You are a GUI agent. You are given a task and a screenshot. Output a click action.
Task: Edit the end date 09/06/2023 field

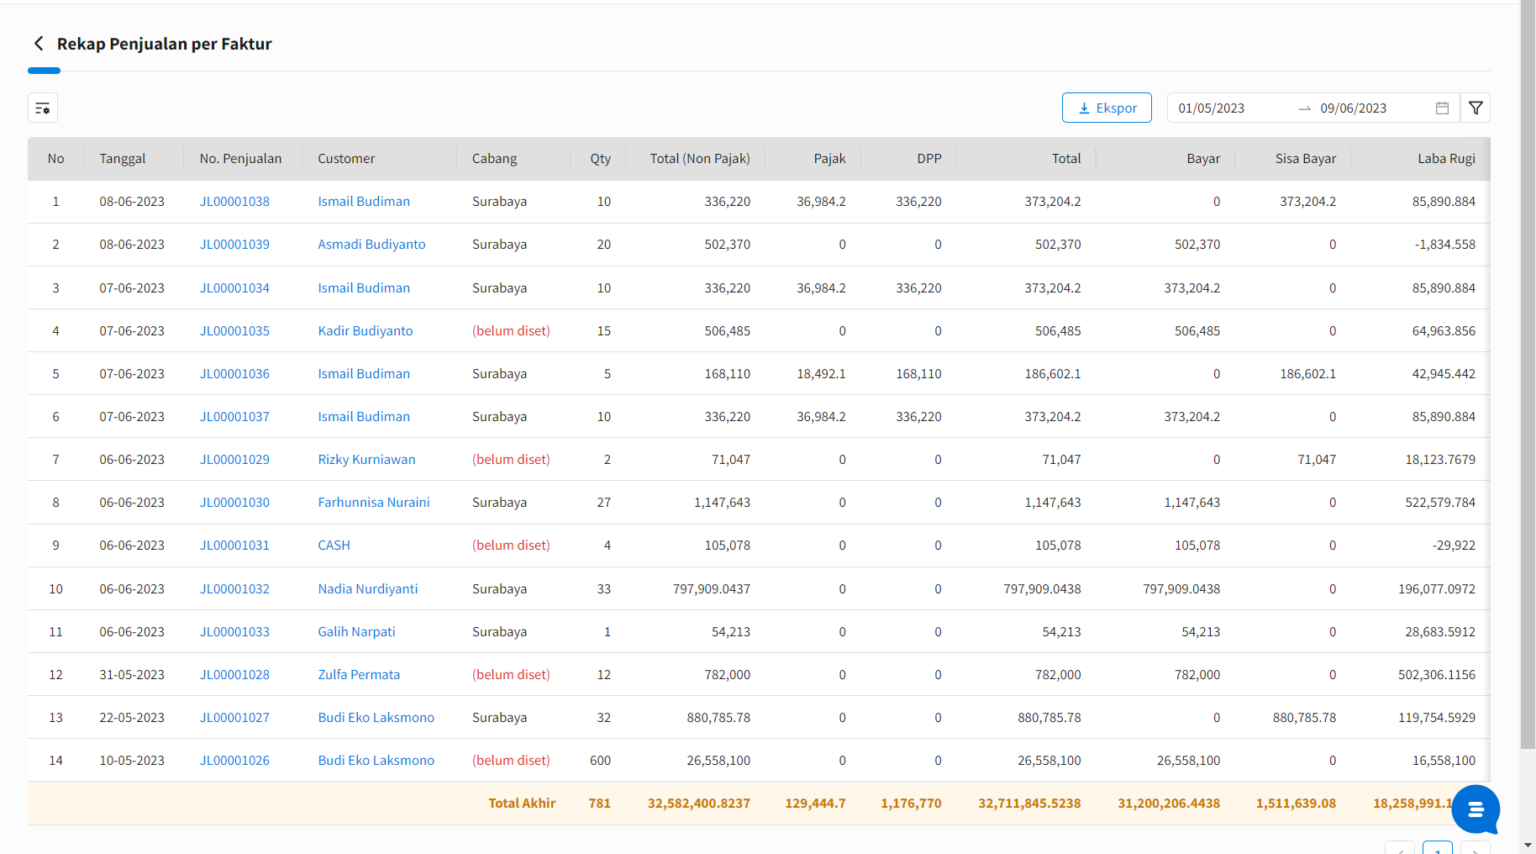(x=1353, y=108)
